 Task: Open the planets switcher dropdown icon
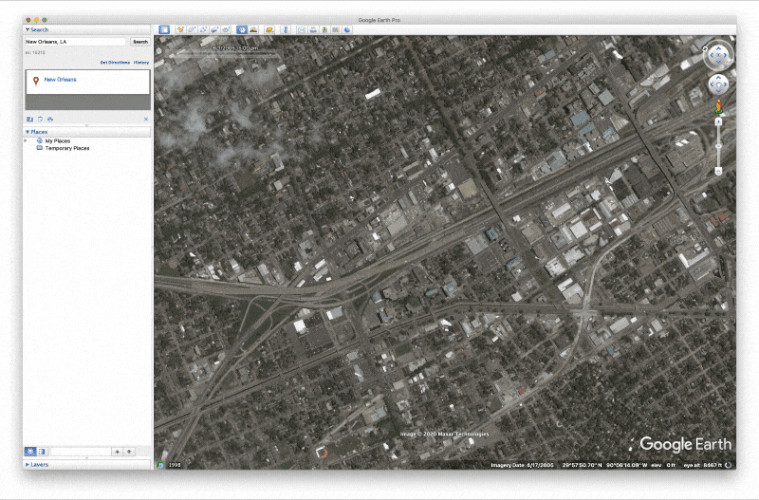click(269, 30)
